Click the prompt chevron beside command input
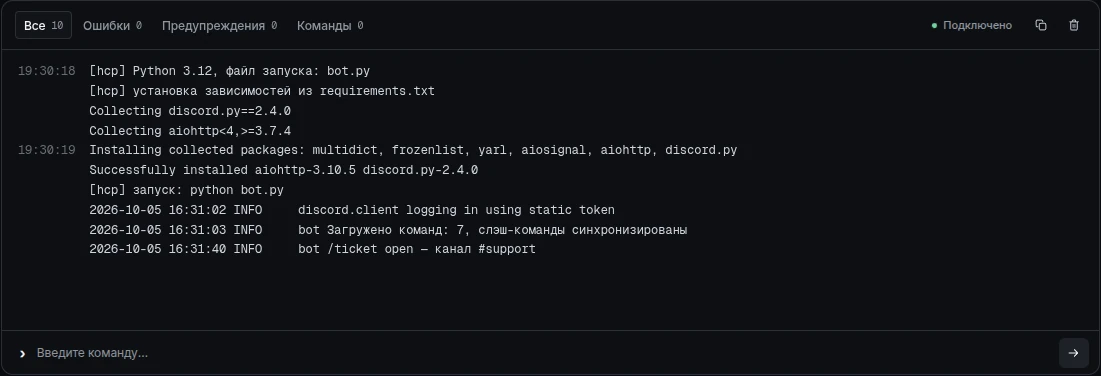 (22, 354)
